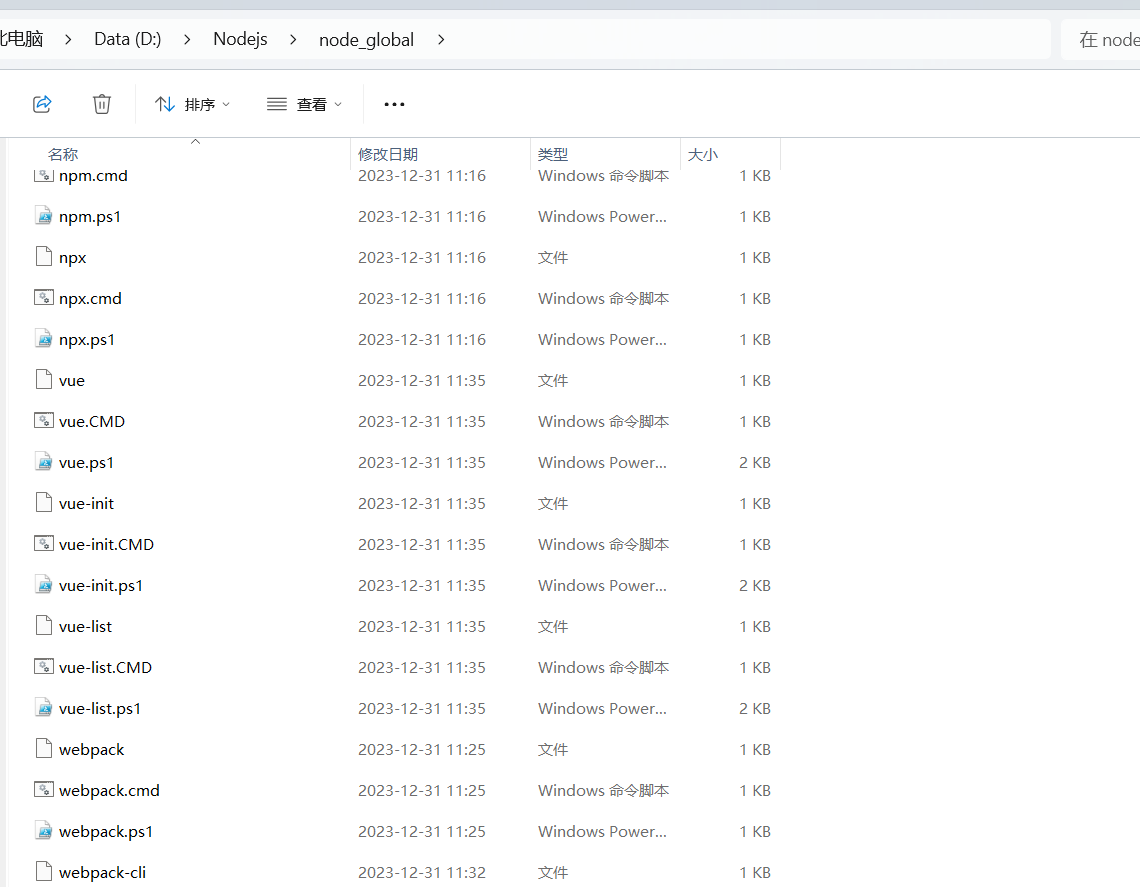Select webpack-cli blank file icon
1140x887 pixels.
pos(44,871)
